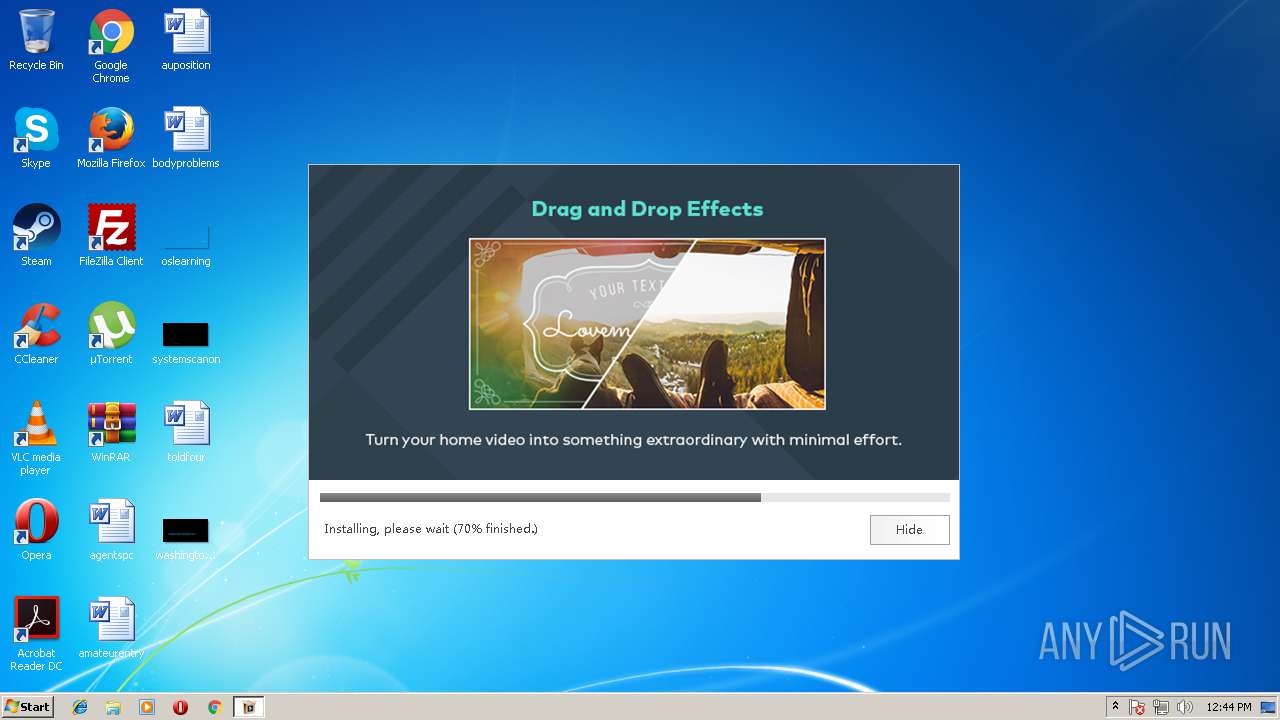1280x720 pixels.
Task: Click the 12:44 PM system clock
Action: pos(1229,707)
